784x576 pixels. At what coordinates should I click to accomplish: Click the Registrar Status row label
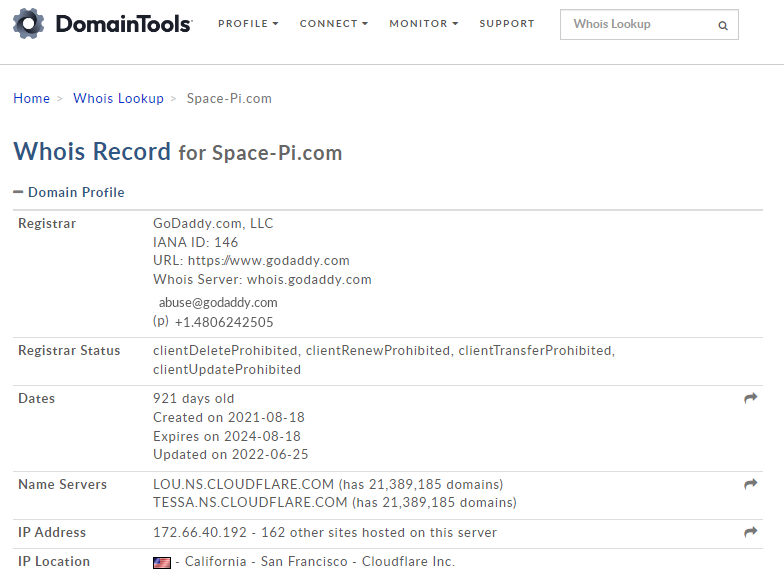69,350
